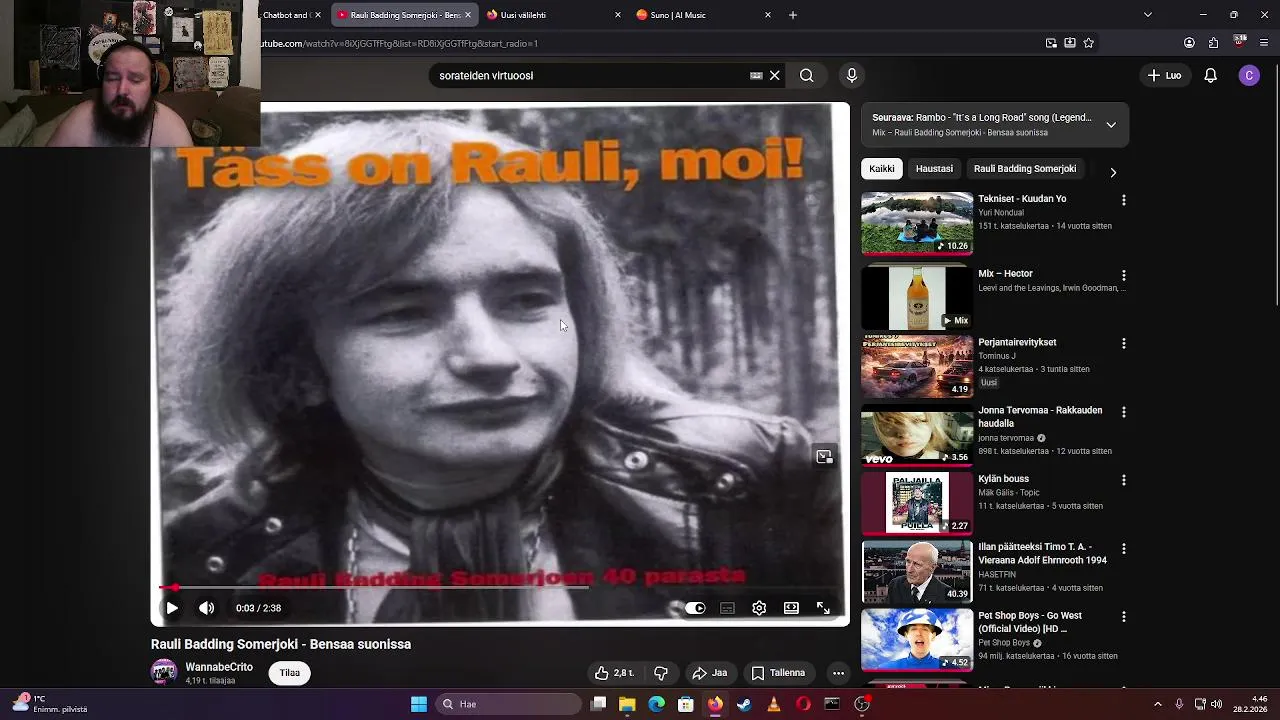Open browser application hamburger menu
This screenshot has width=1280, height=720.
(x=1264, y=43)
